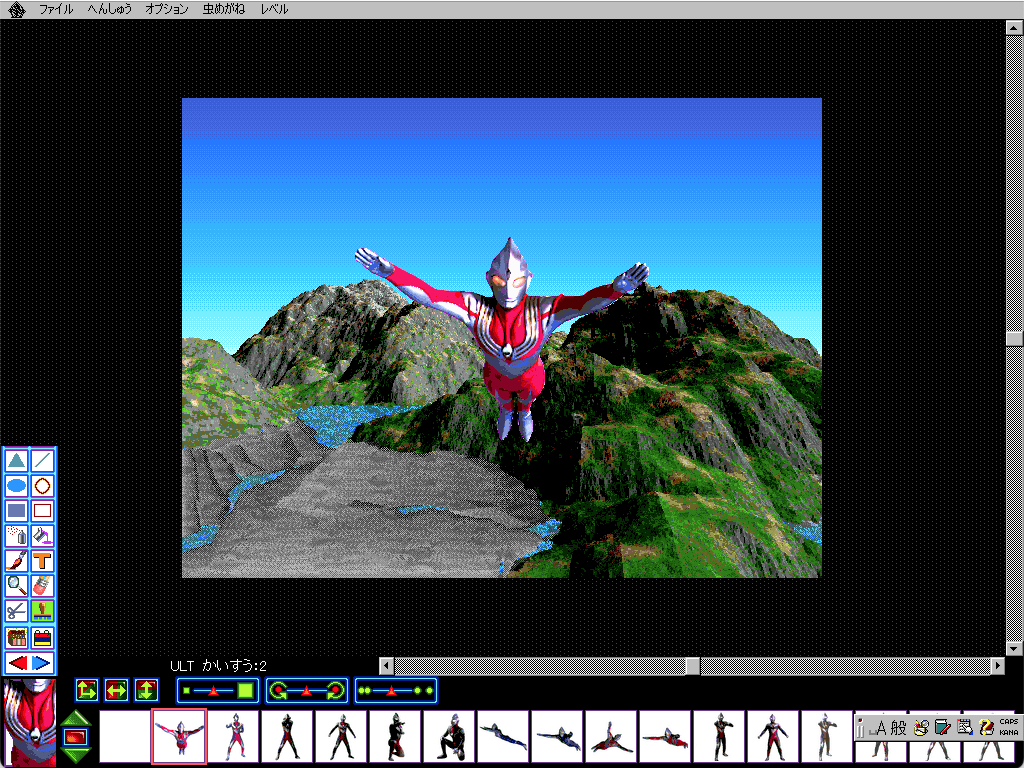
Task: Click the IME dictionary book with pencil icon
Action: (942, 728)
